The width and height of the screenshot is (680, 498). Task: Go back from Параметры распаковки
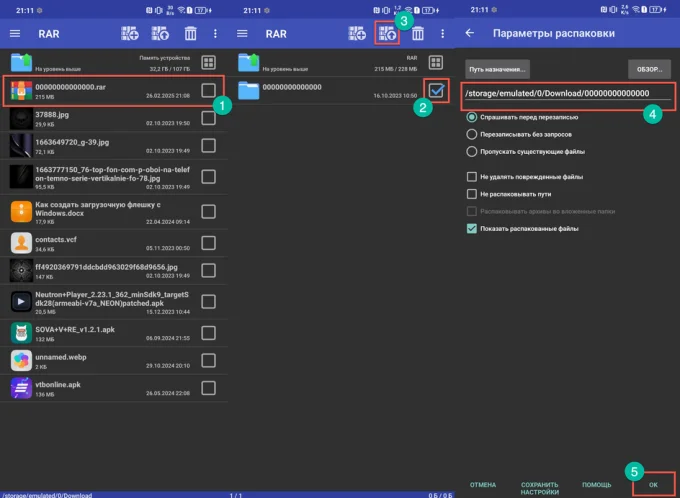click(x=470, y=33)
